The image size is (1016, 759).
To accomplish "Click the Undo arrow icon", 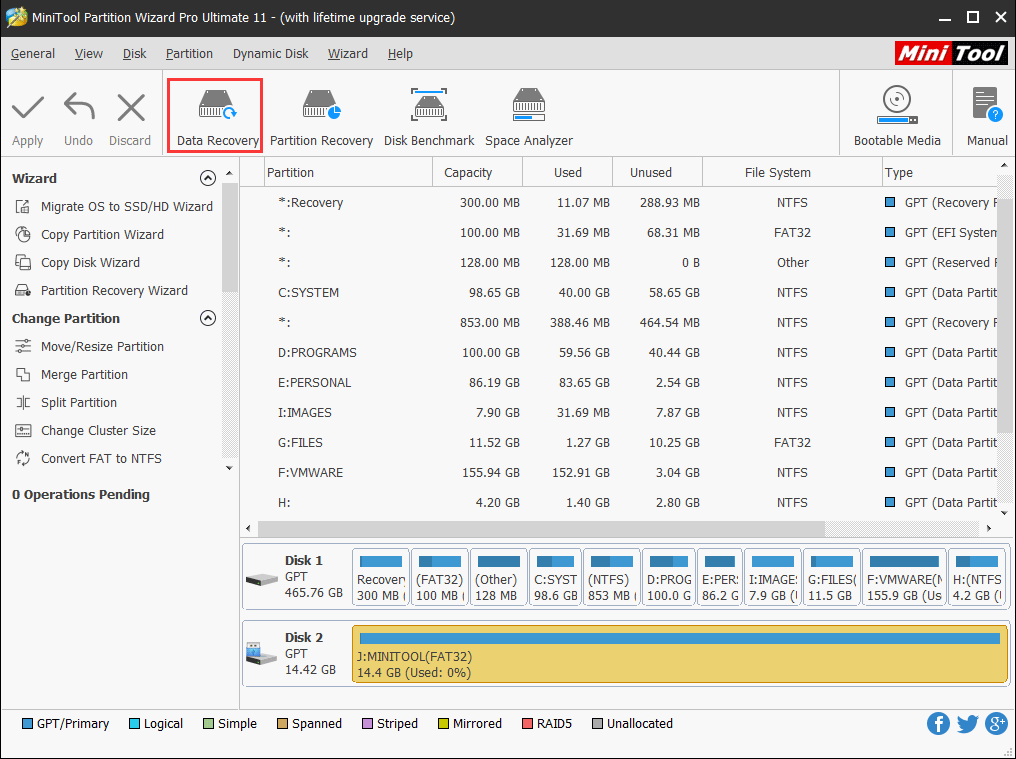I will (79, 107).
